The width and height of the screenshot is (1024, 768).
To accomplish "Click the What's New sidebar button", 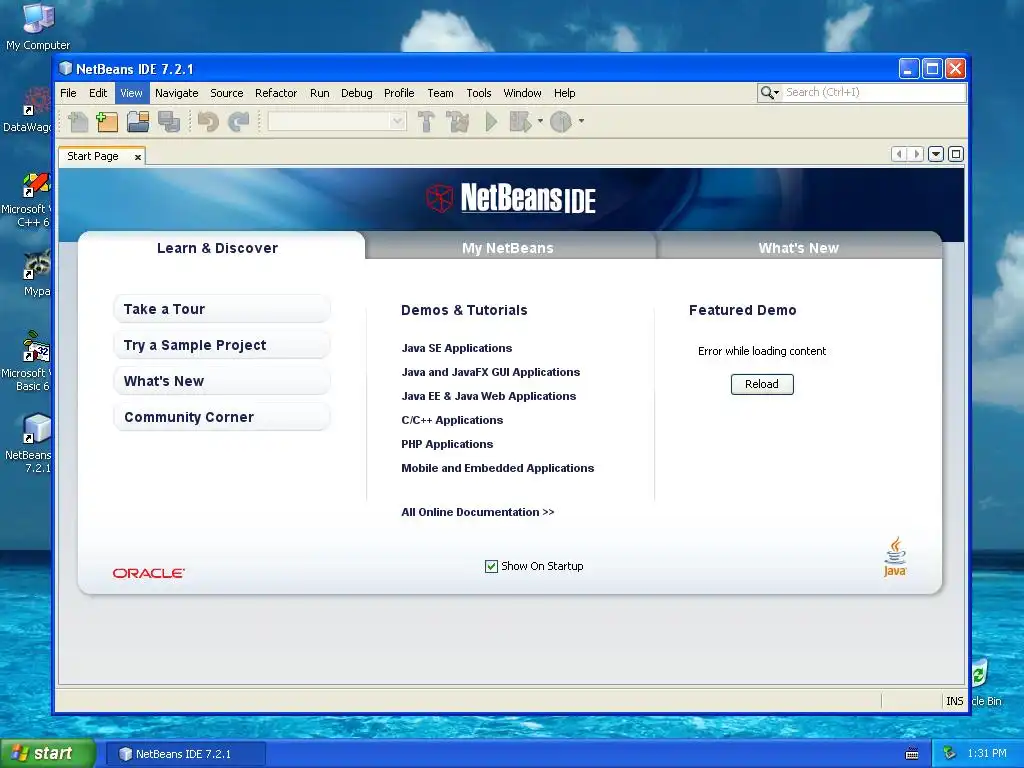I will coord(222,381).
